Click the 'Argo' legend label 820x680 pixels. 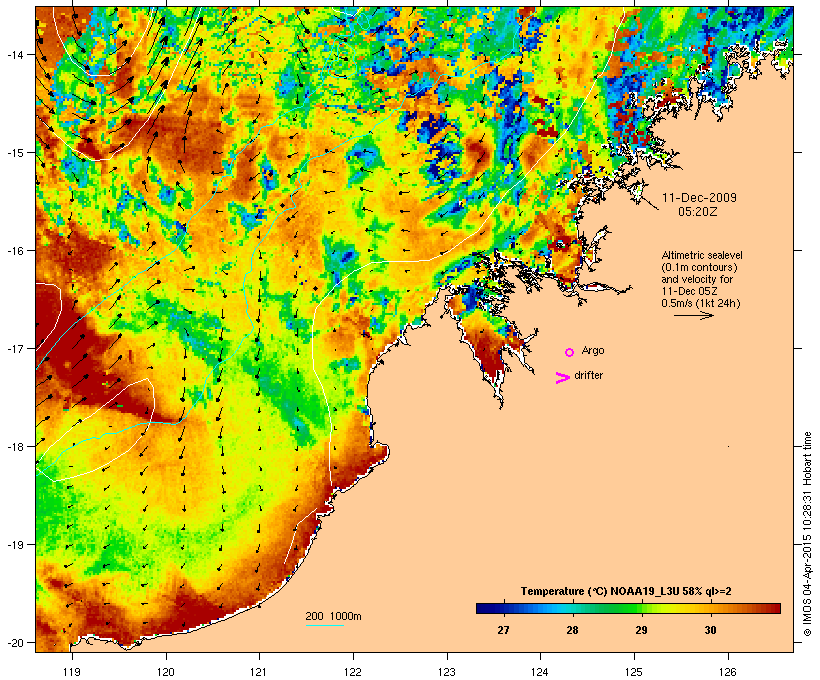[593, 350]
